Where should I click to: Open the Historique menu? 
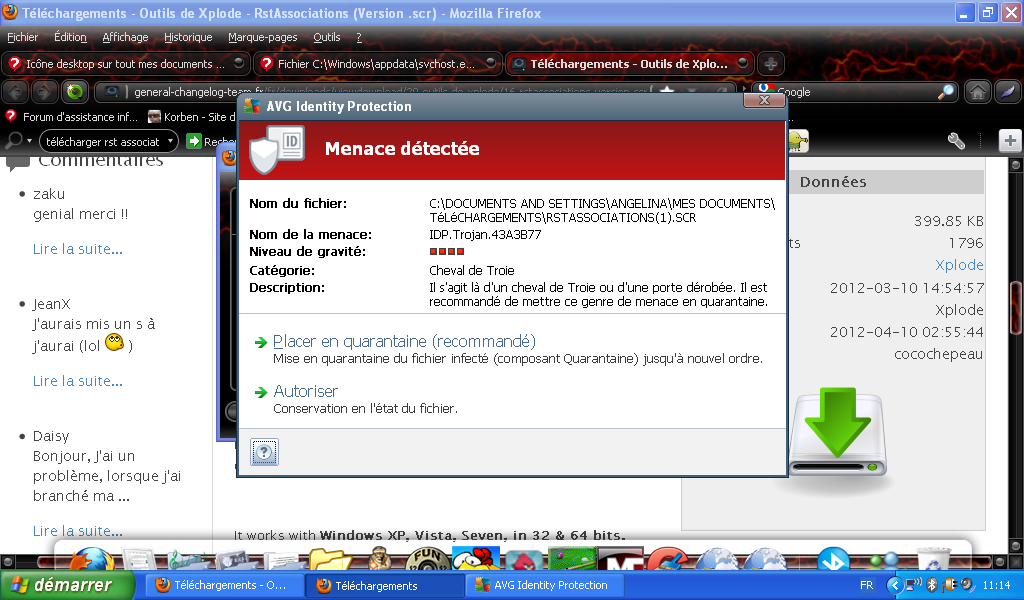(188, 37)
